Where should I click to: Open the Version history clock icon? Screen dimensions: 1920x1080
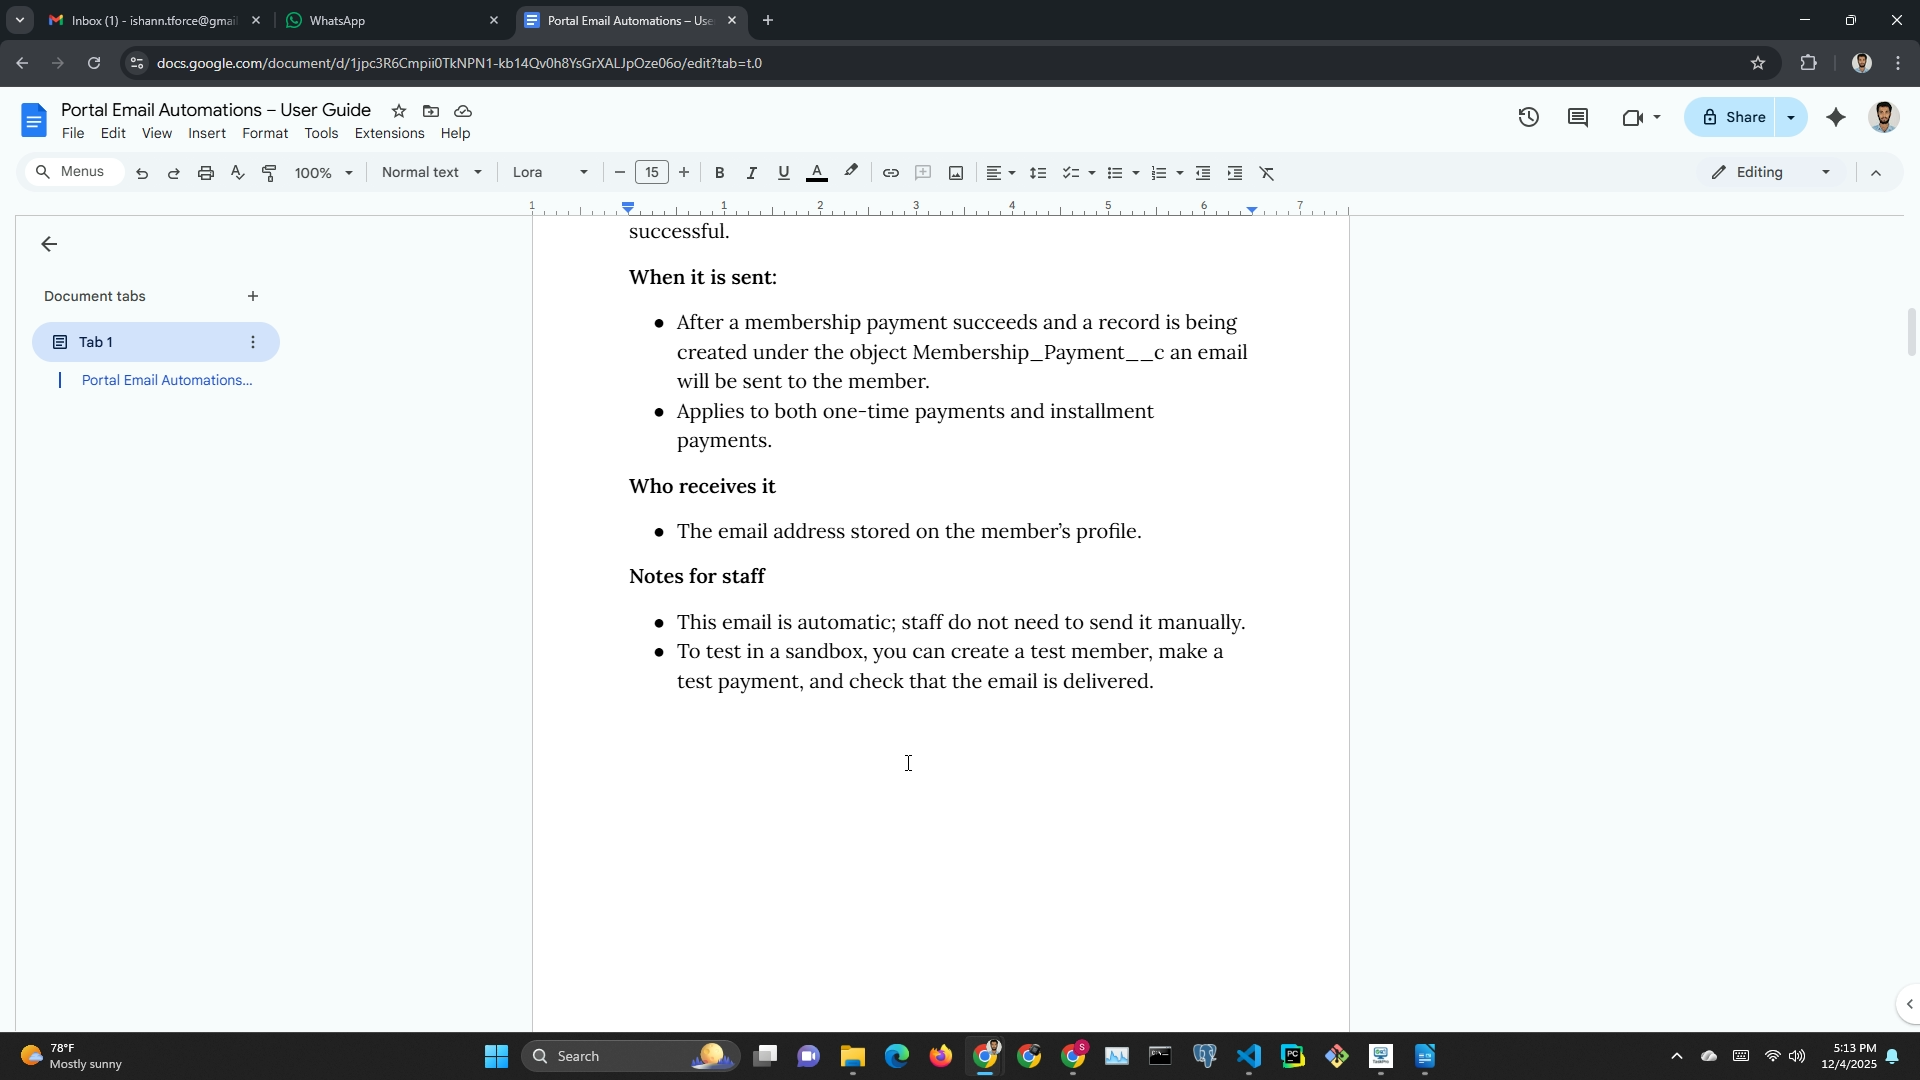[x=1528, y=118]
